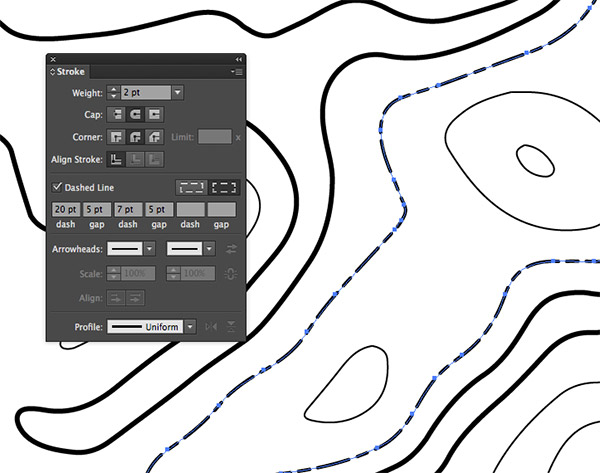Open the Weight dropdown list
This screenshot has height=473, width=600.
(178, 93)
